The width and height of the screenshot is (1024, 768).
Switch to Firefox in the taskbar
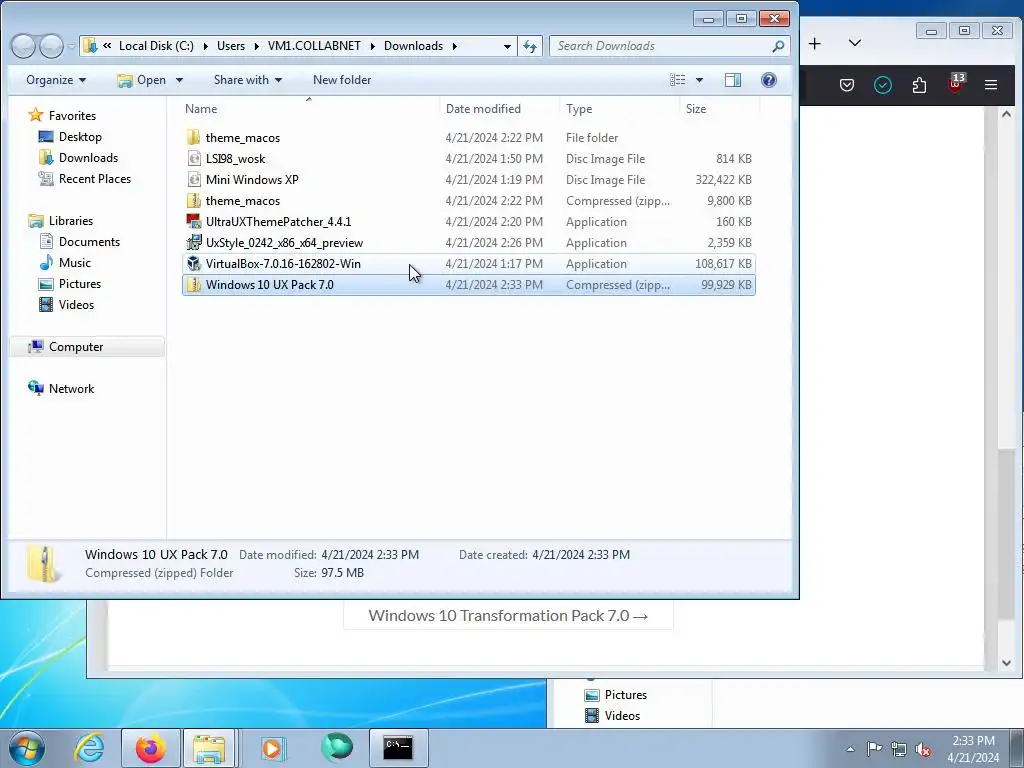tap(151, 748)
